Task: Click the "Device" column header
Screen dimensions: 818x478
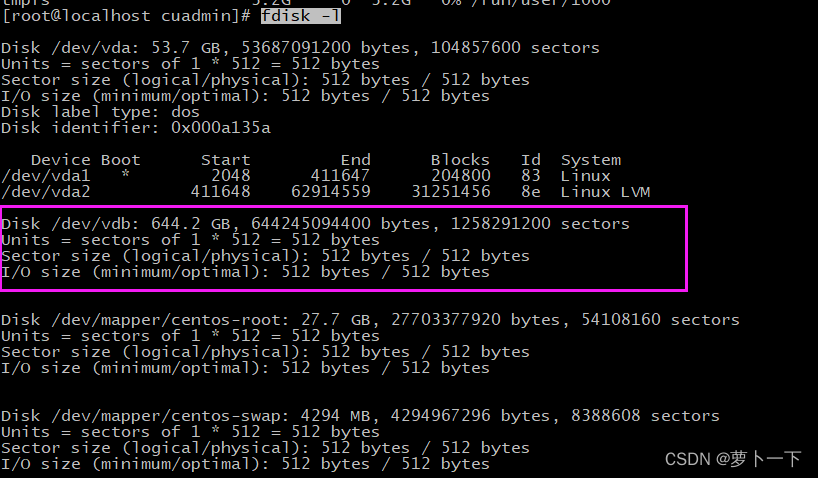Action: [61, 160]
